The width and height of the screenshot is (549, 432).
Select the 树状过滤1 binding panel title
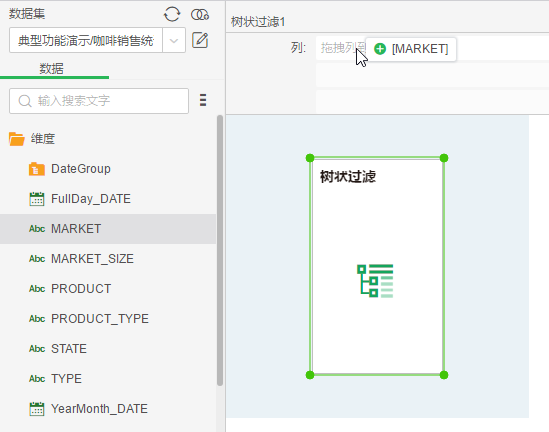258,22
